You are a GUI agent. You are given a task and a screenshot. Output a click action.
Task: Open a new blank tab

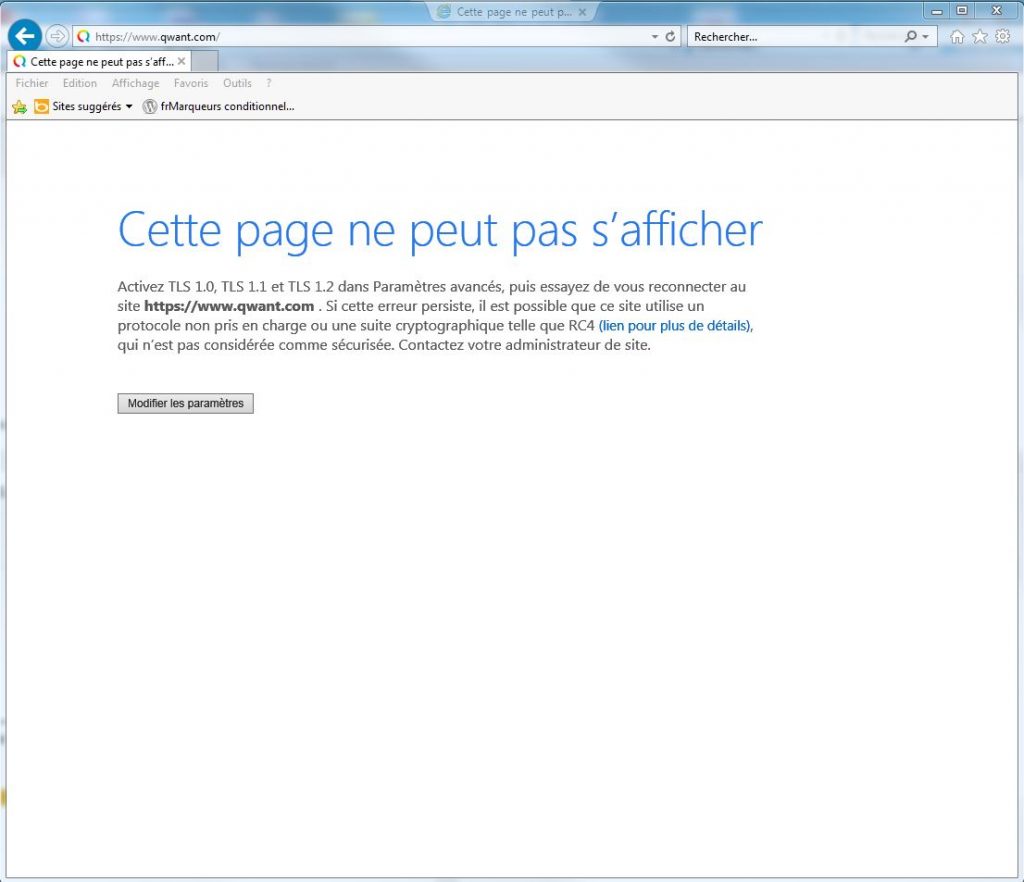tap(204, 61)
